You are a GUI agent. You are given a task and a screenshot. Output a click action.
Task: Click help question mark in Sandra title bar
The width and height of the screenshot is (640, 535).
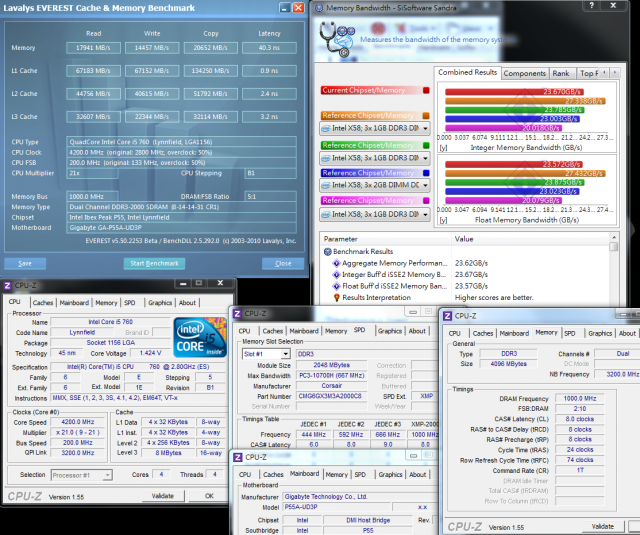click(x=591, y=5)
